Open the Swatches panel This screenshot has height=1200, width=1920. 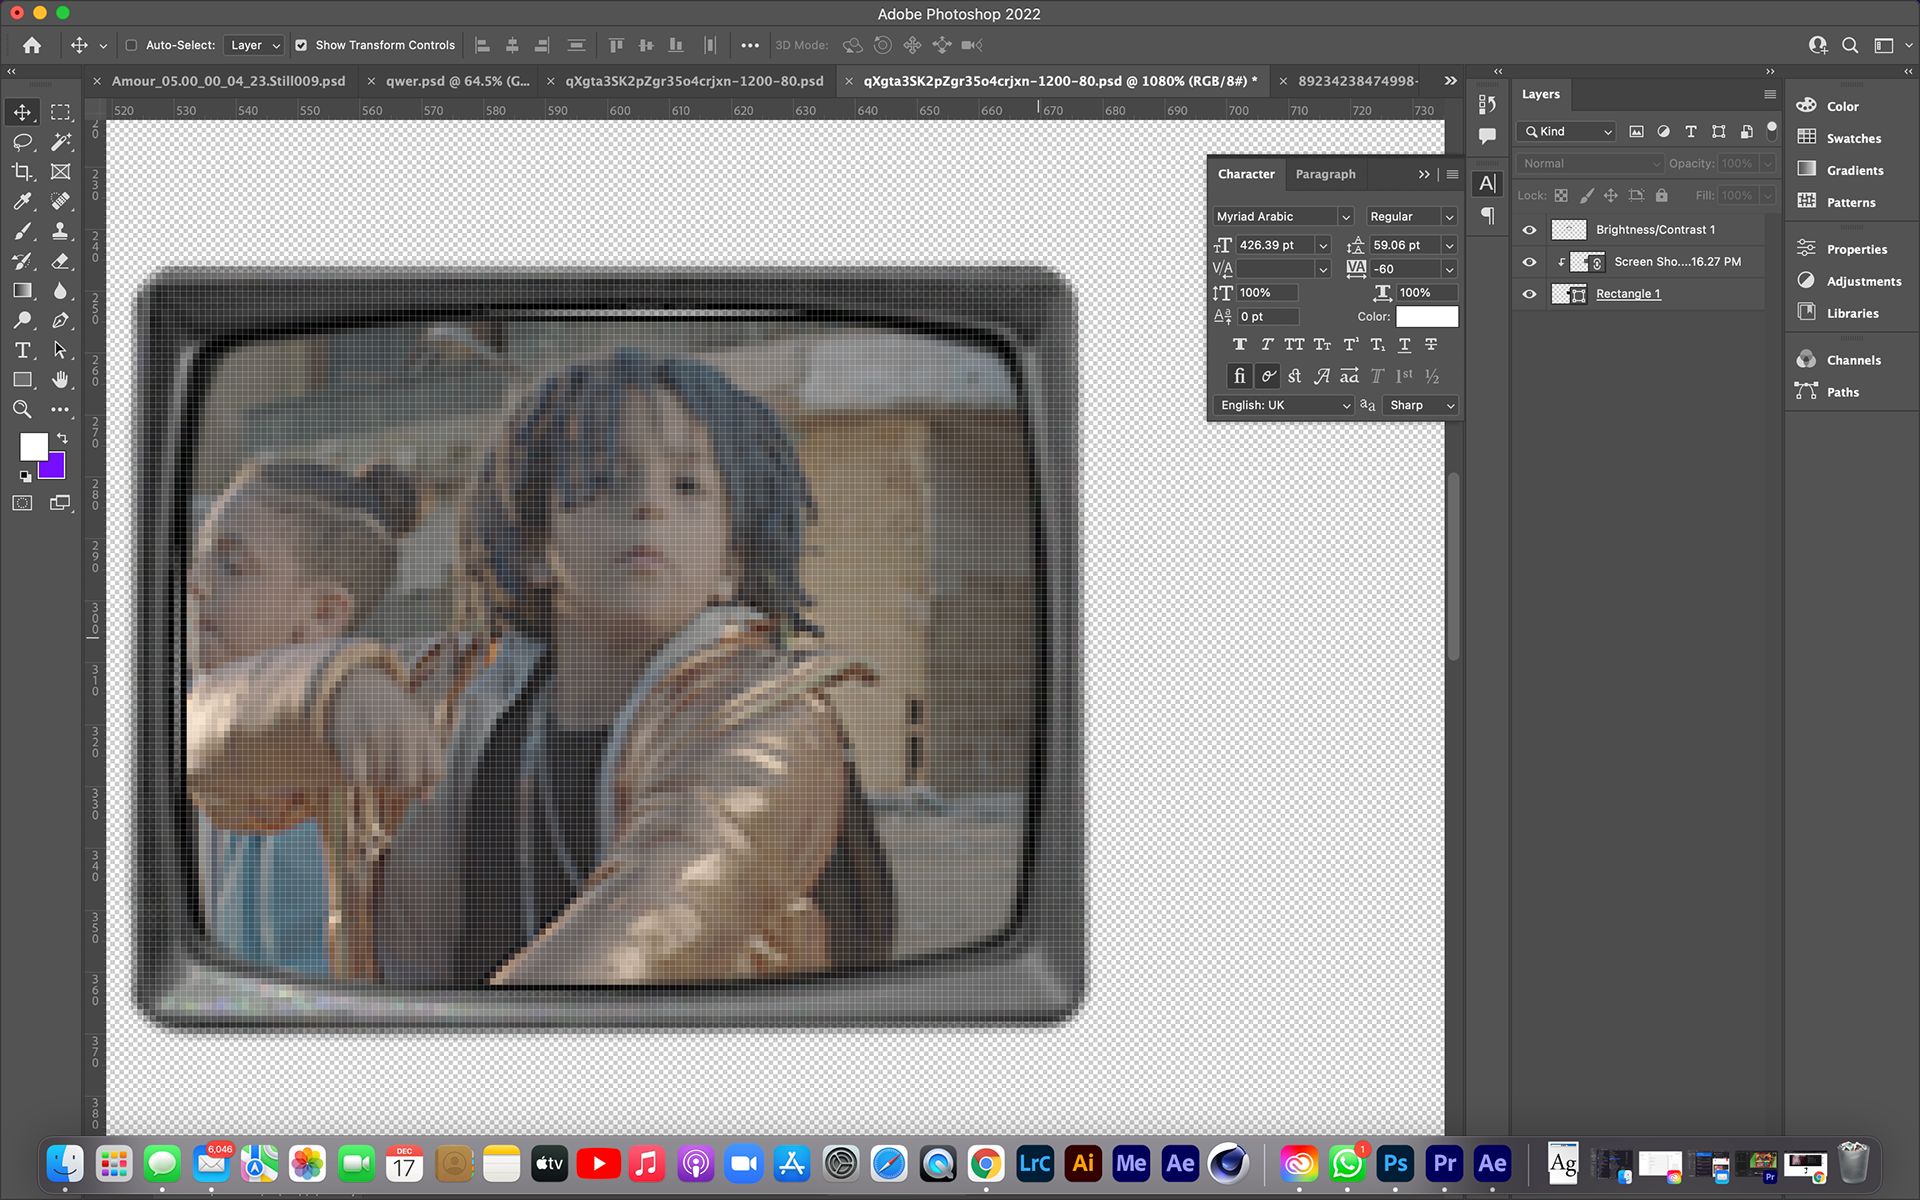pos(1853,139)
